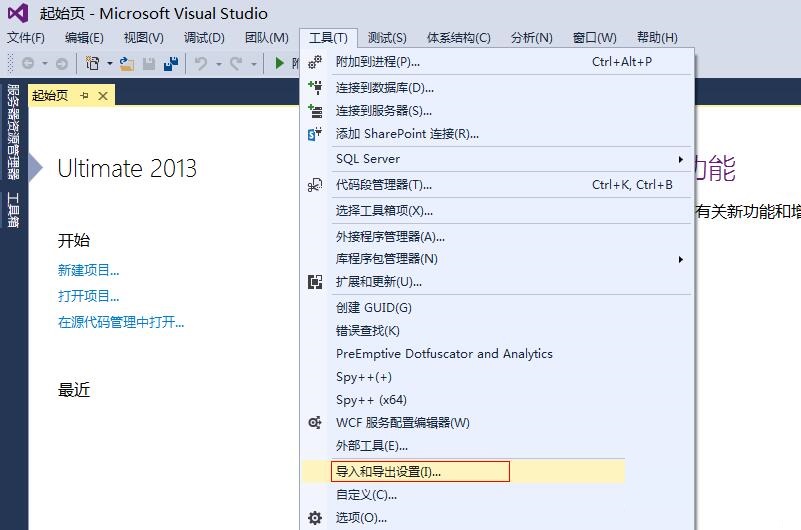Select 外接程序管理器(A)... menu item
This screenshot has width=801, height=530.
497,237
